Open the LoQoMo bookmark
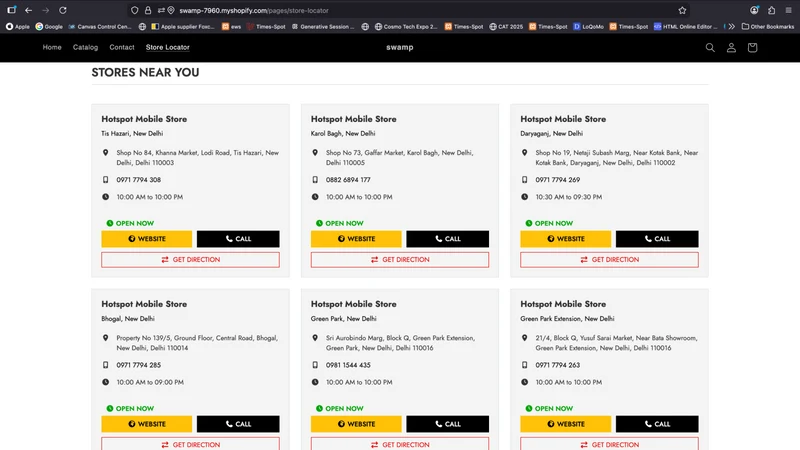 [x=589, y=27]
